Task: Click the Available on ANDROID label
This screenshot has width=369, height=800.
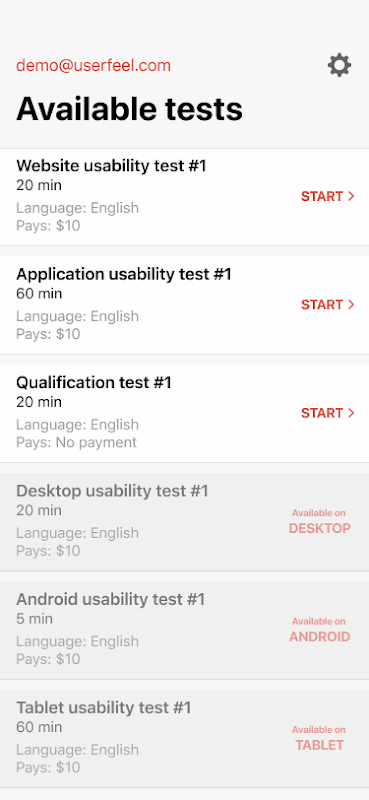Action: (319, 630)
